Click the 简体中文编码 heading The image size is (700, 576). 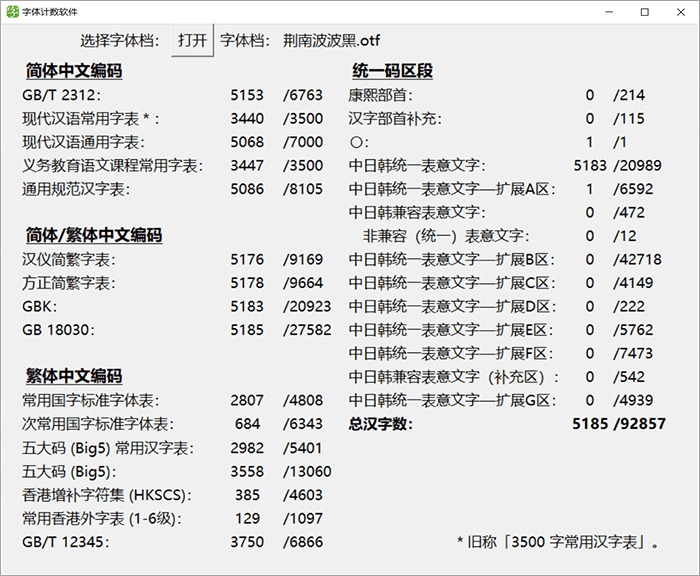[x=74, y=71]
